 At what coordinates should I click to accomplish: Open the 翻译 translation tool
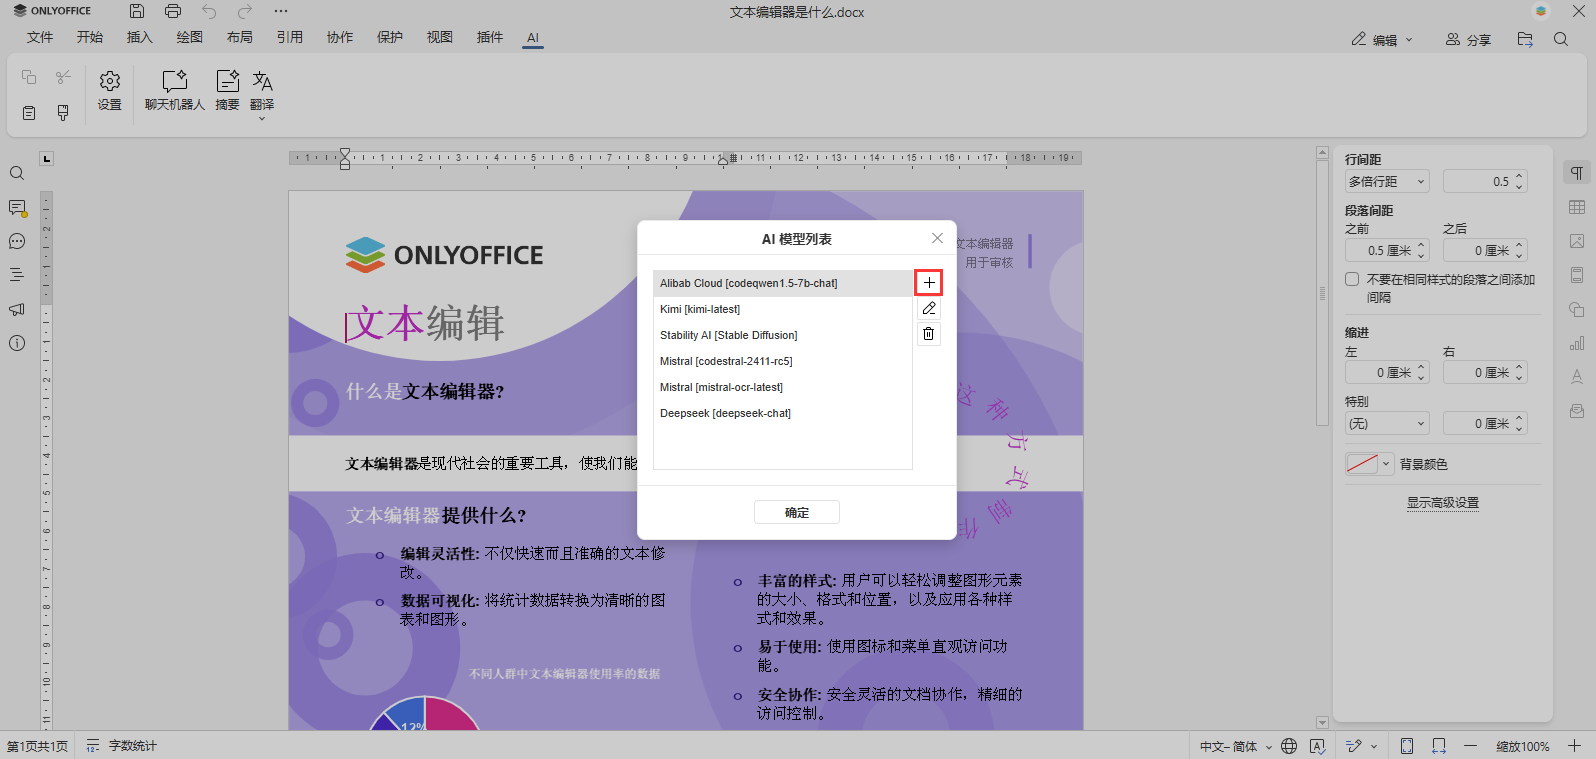tap(263, 88)
